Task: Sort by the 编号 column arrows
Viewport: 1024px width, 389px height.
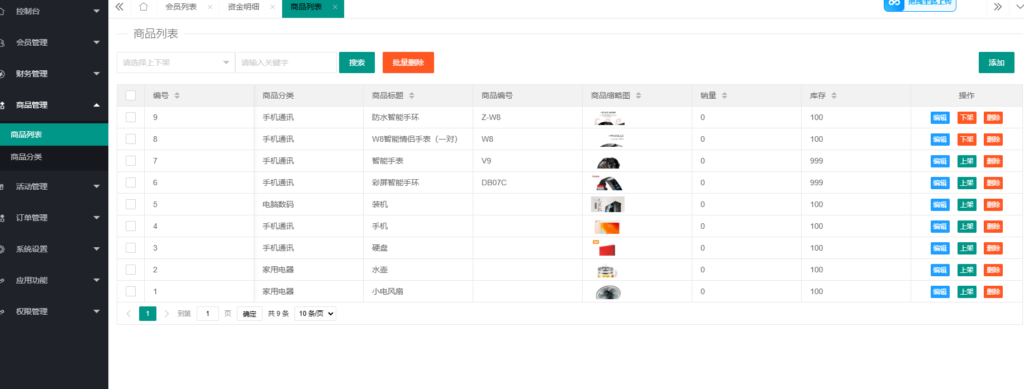Action: point(177,95)
